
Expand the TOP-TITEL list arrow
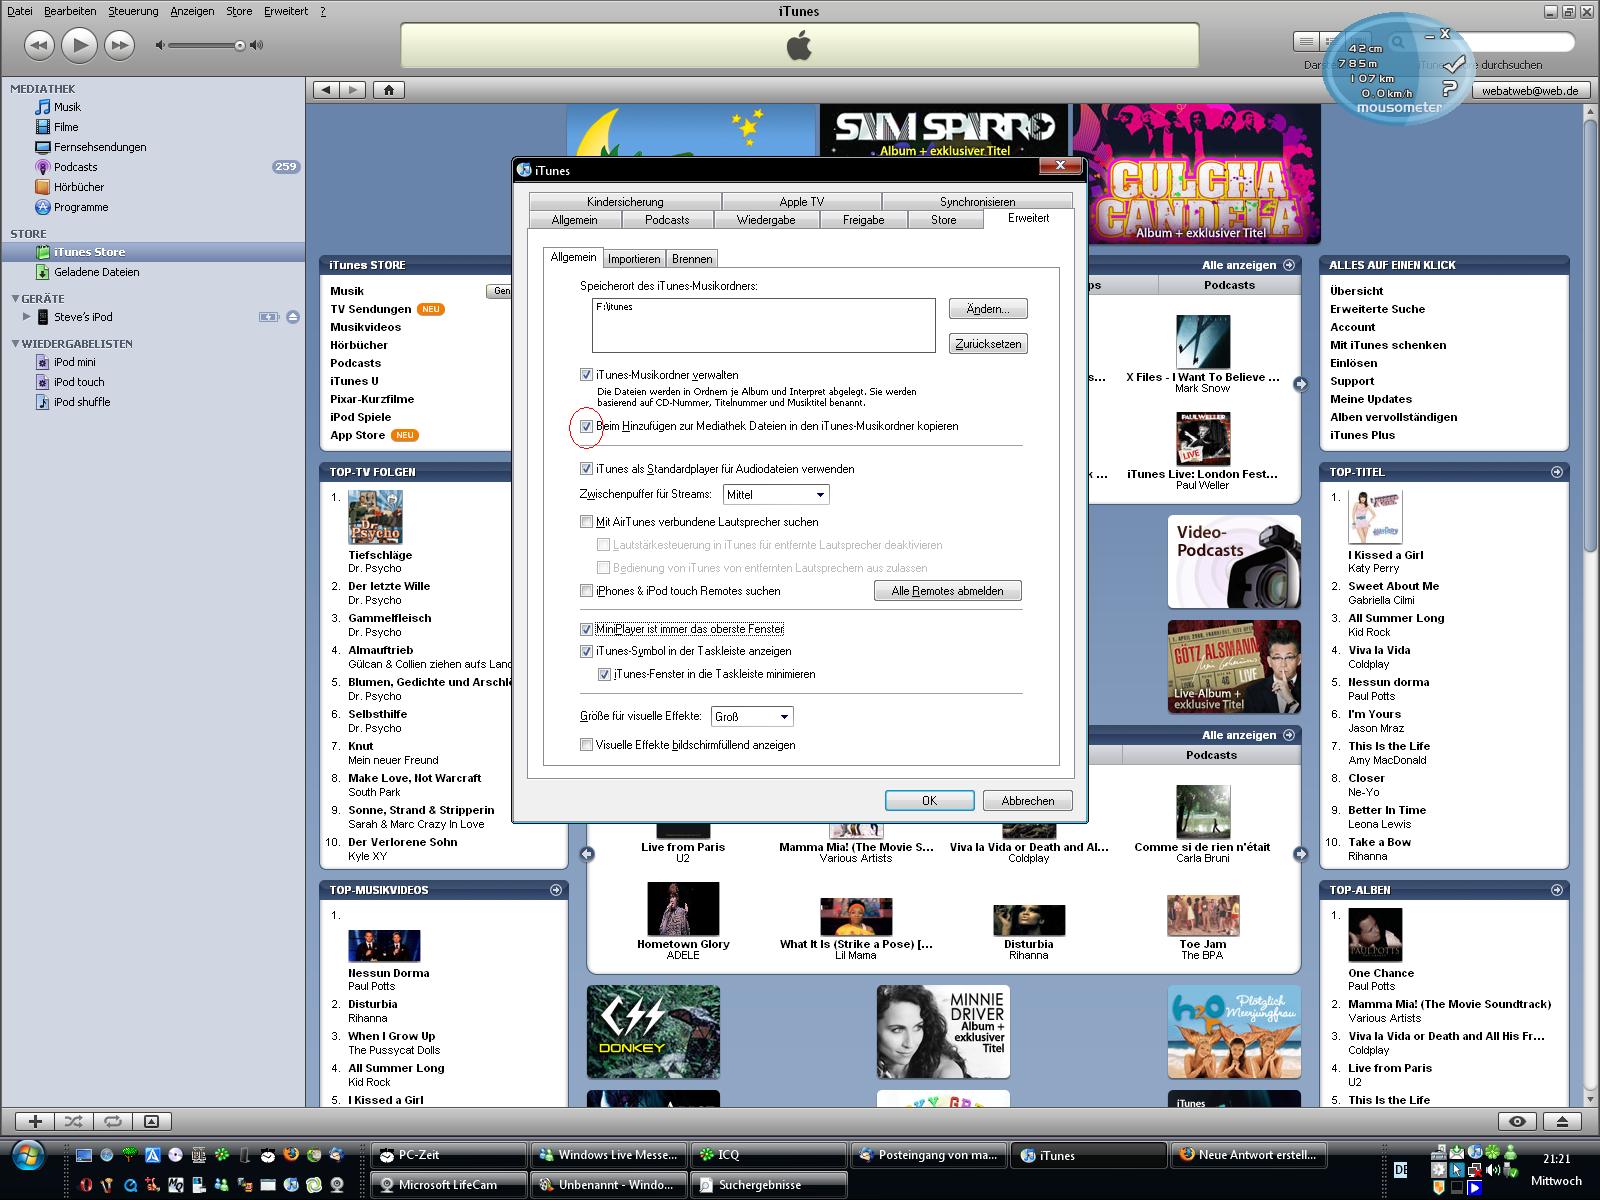(x=1556, y=472)
